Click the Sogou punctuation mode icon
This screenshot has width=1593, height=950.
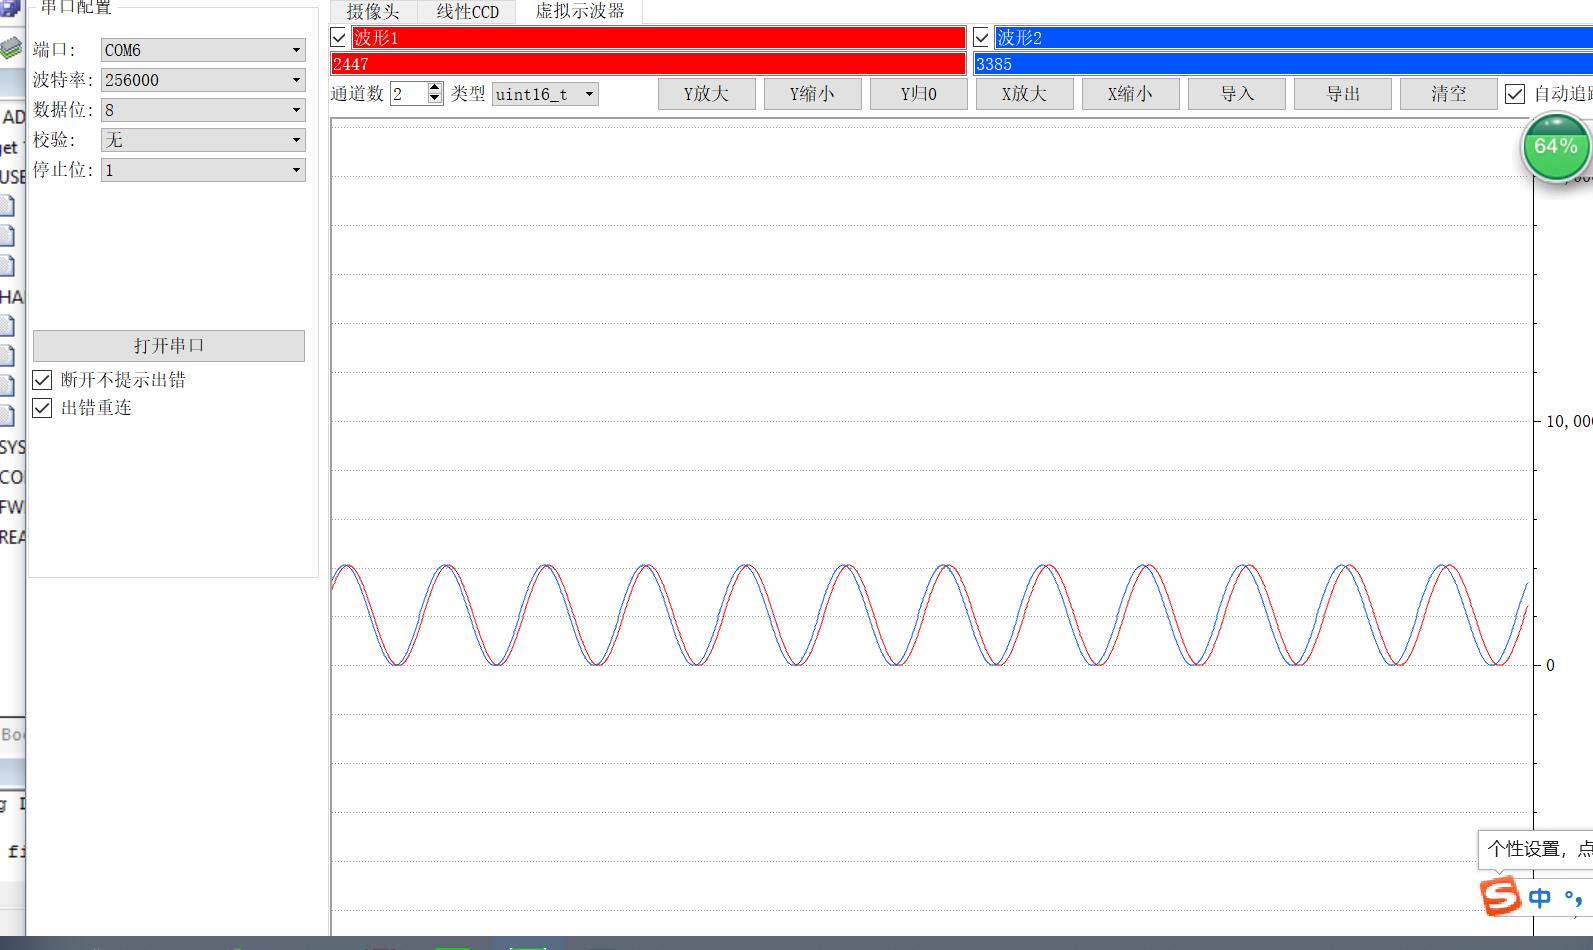click(x=1573, y=898)
